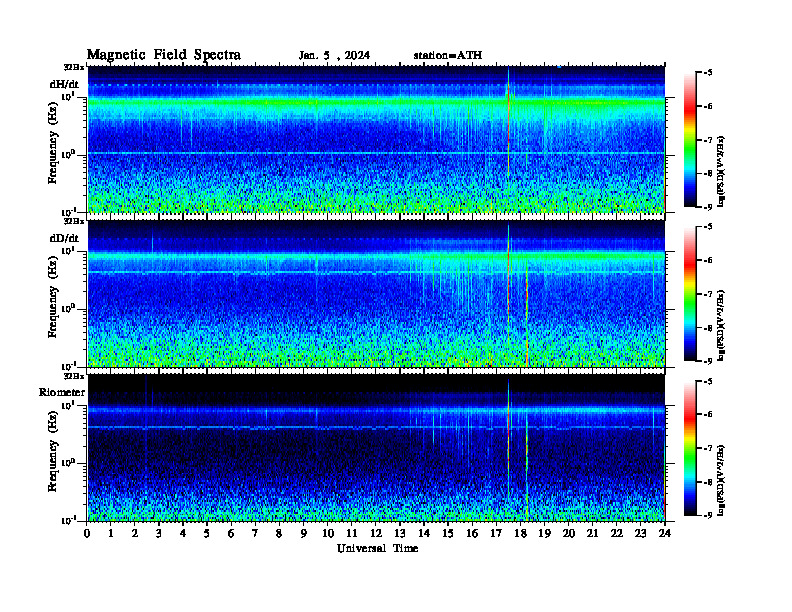
Task: Click the "32Hz" label of the Riometer panel
Action: coord(73,376)
